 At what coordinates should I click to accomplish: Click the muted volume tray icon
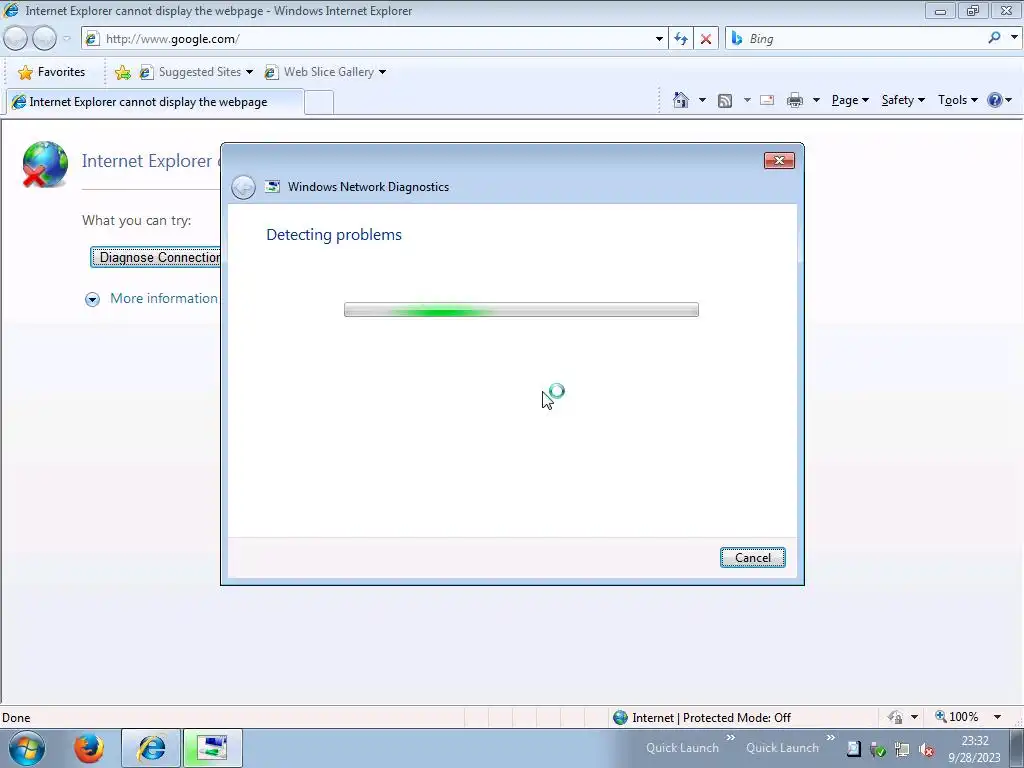[x=926, y=750]
